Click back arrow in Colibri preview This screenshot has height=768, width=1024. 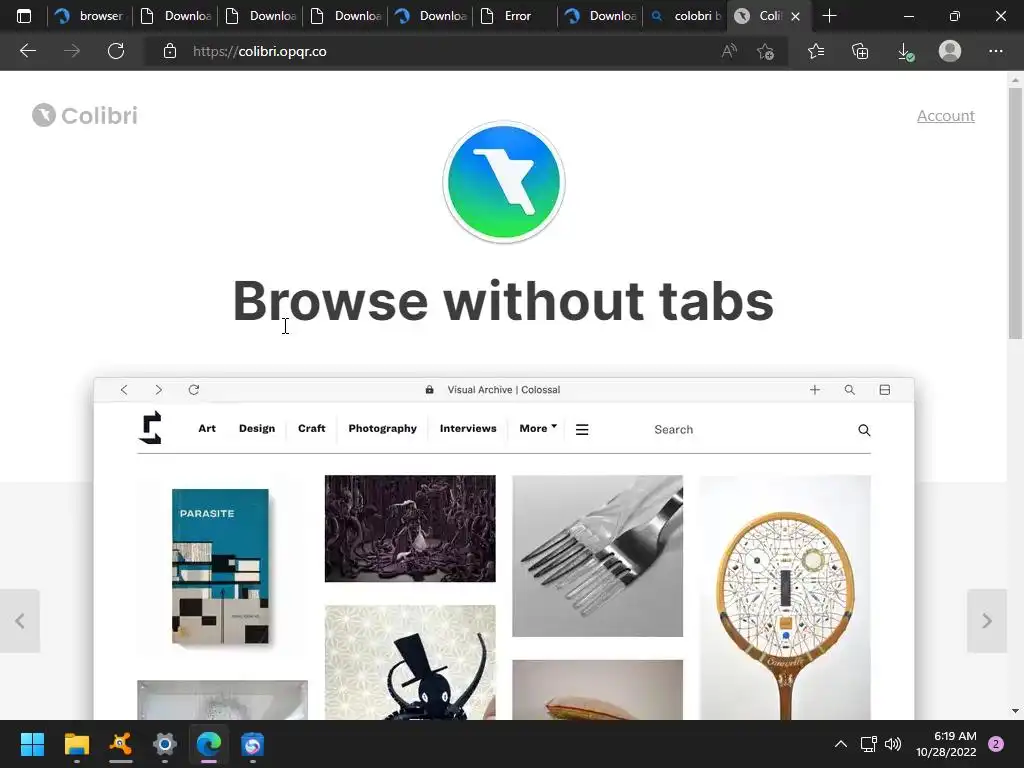pos(124,390)
